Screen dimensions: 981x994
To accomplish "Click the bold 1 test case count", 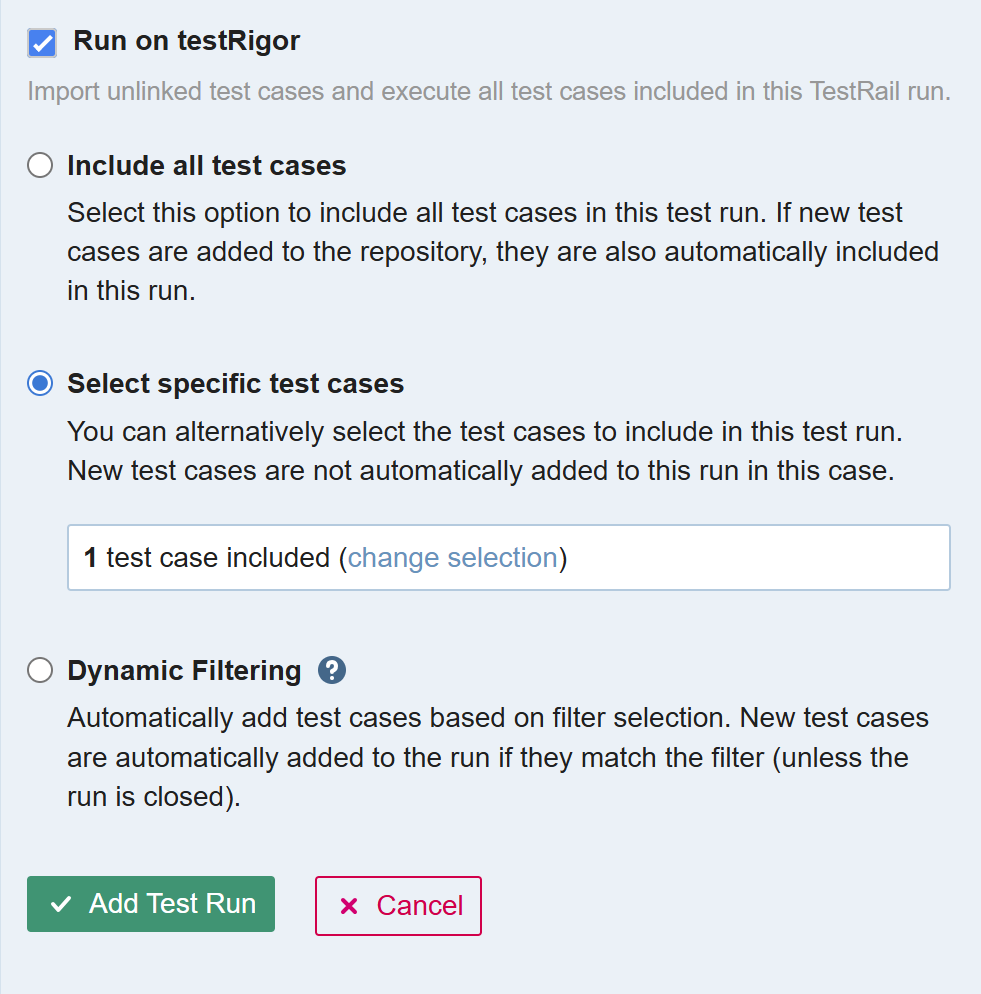I will 90,558.
